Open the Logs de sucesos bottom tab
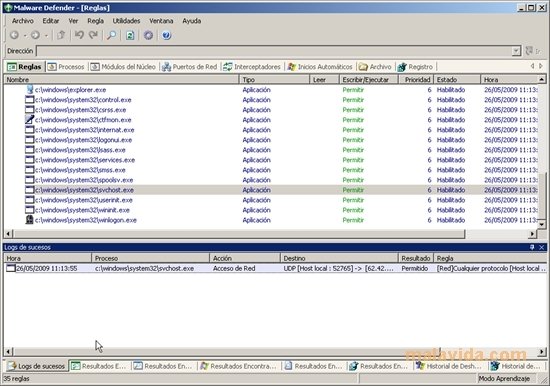This screenshot has height=386, width=550. click(36, 366)
